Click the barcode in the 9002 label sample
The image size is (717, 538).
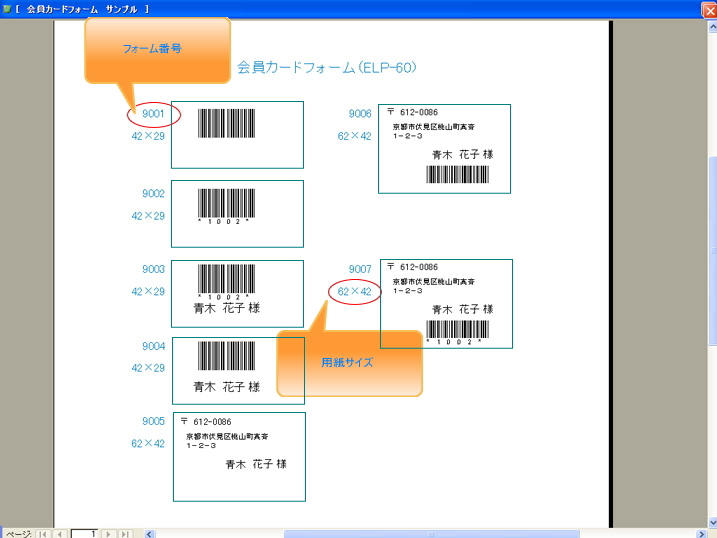[x=226, y=203]
